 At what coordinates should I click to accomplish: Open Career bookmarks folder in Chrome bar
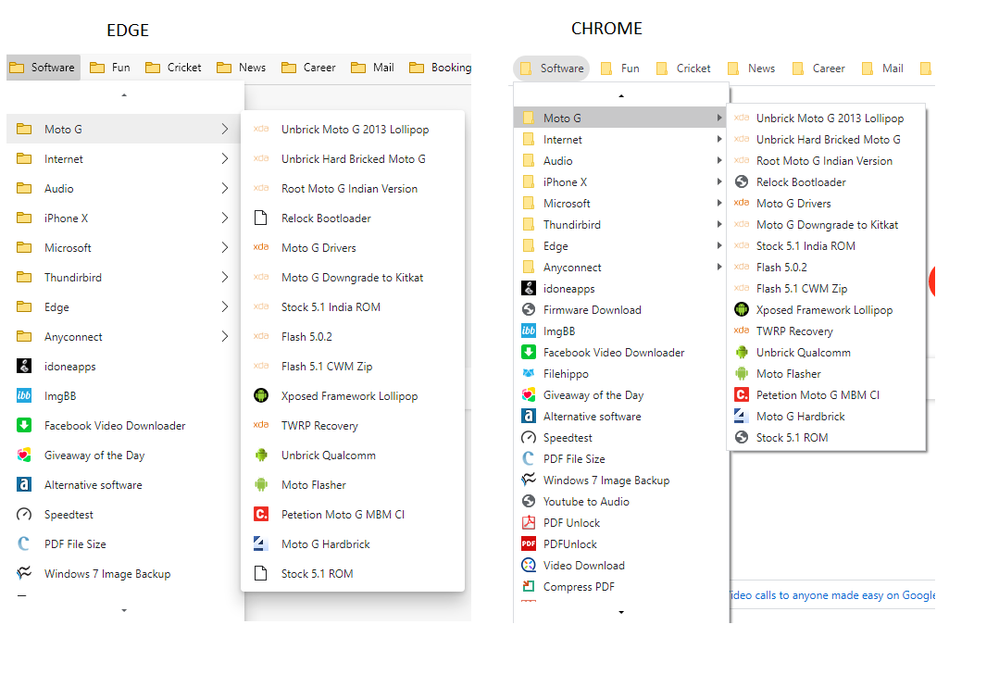(x=819, y=68)
